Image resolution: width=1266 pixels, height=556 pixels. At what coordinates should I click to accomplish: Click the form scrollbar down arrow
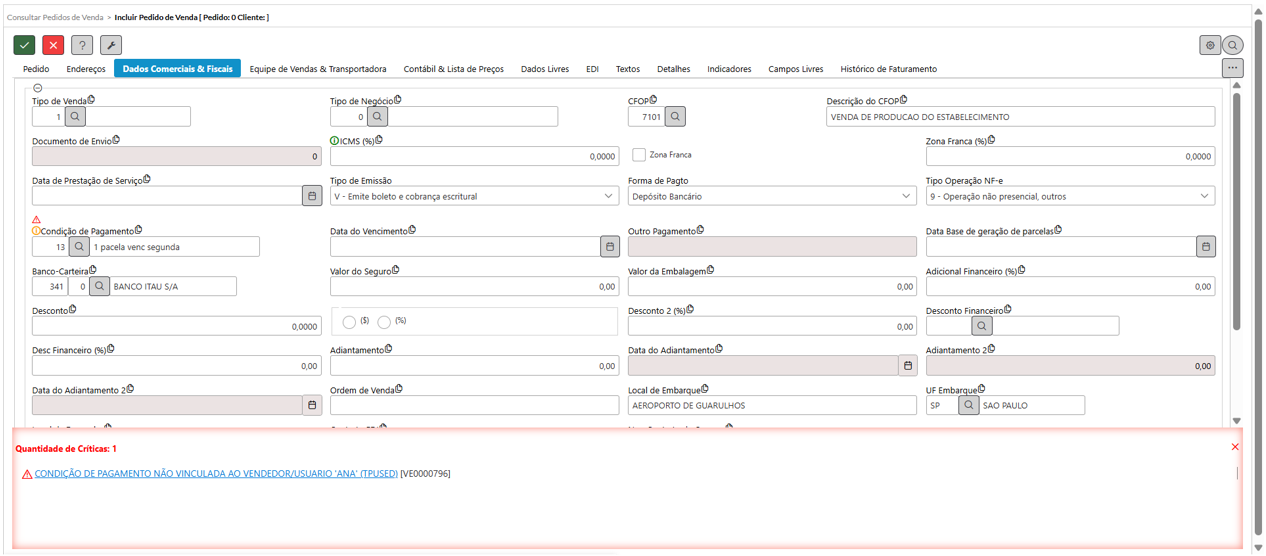pos(1237,421)
